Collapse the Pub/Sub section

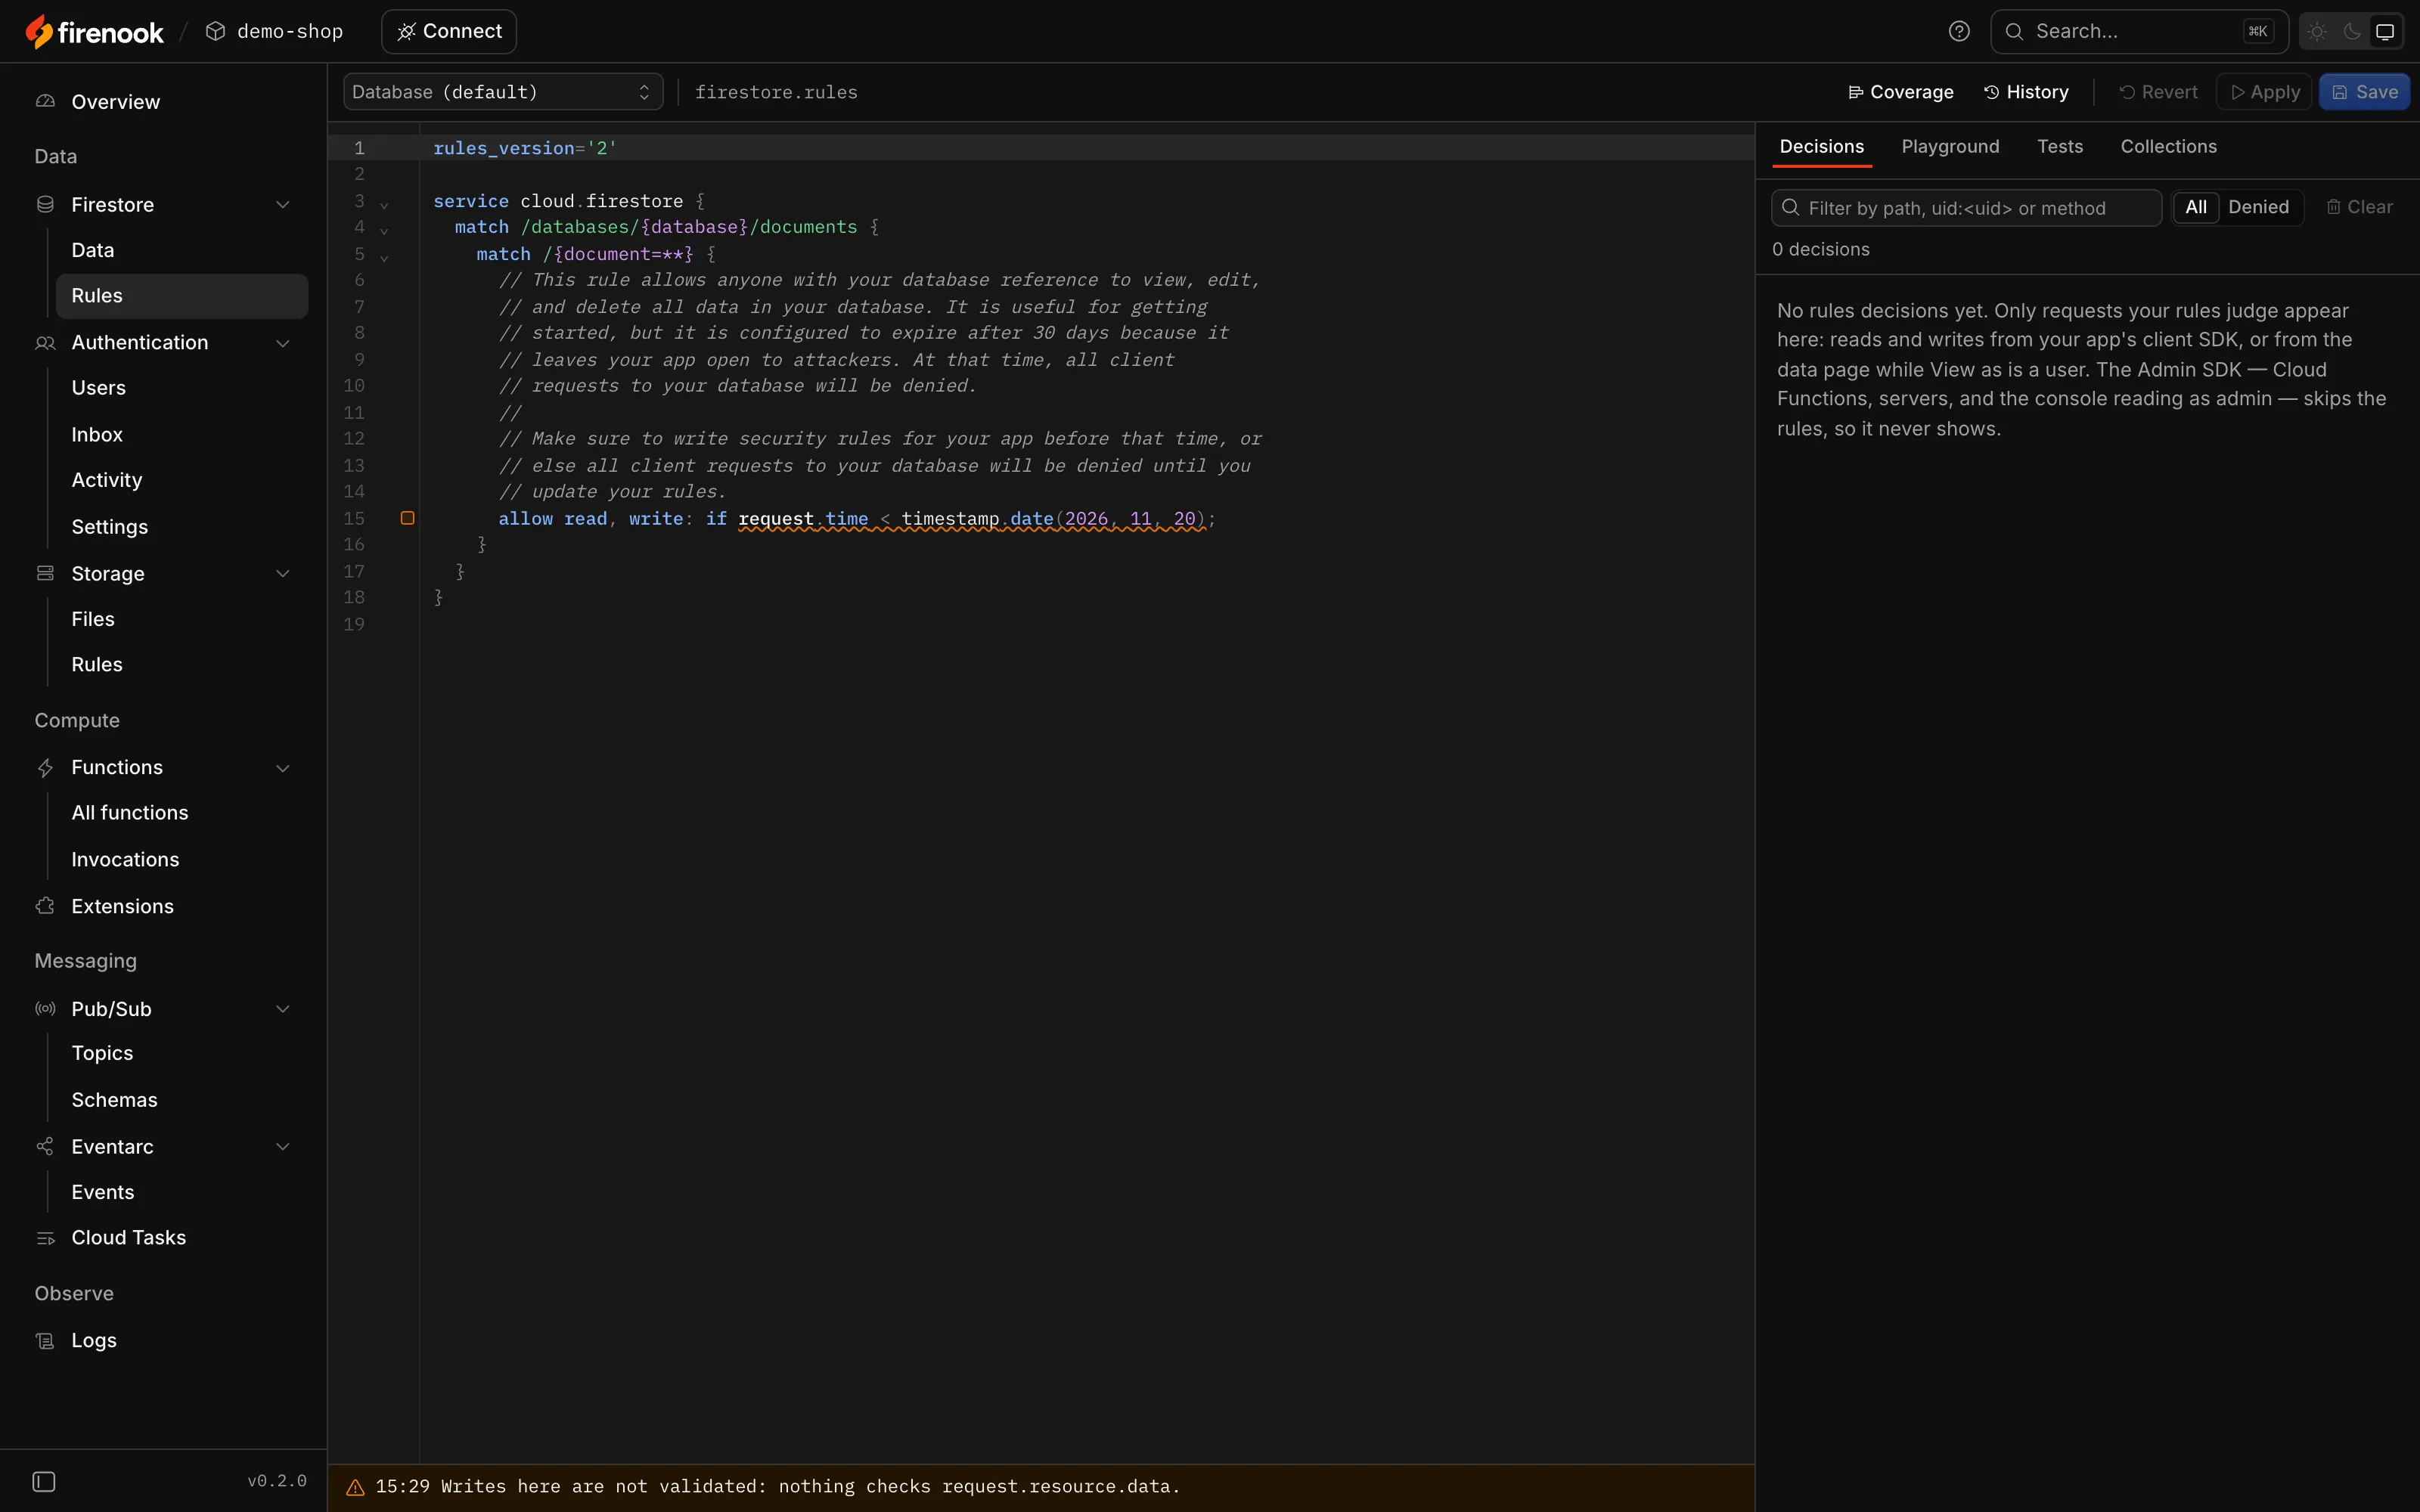(283, 1009)
